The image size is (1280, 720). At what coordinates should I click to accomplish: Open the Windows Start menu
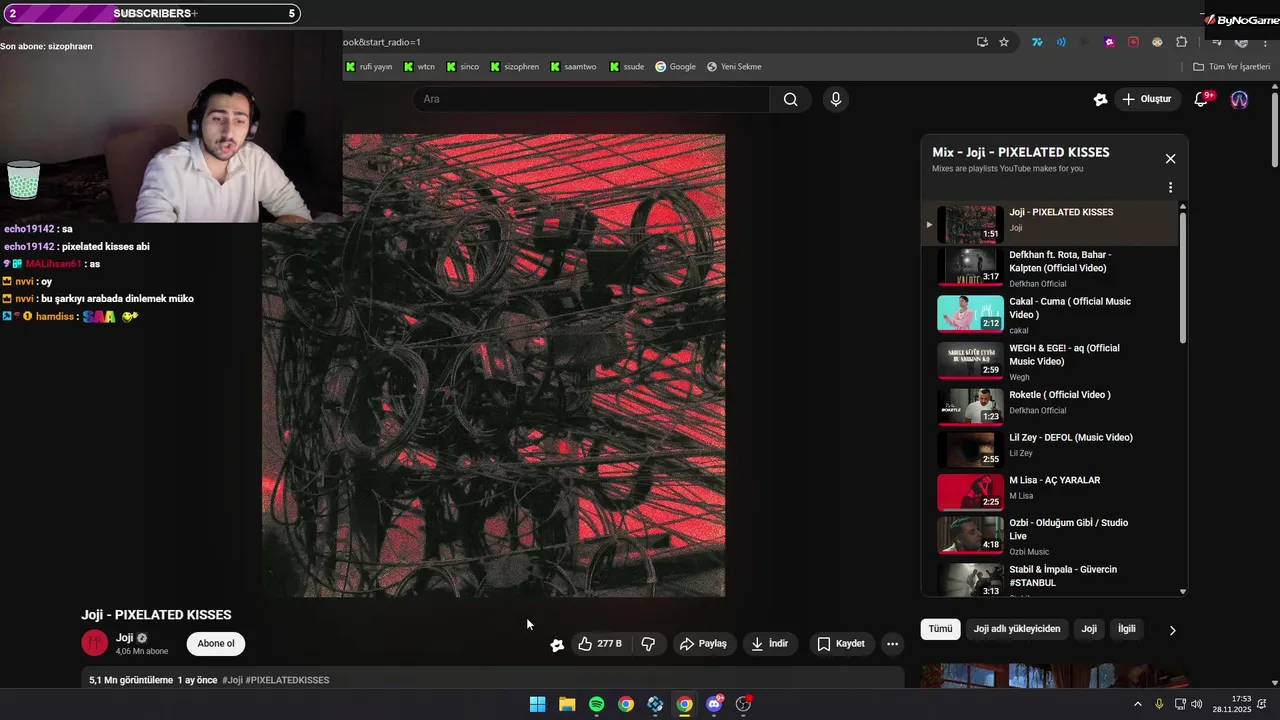point(537,704)
